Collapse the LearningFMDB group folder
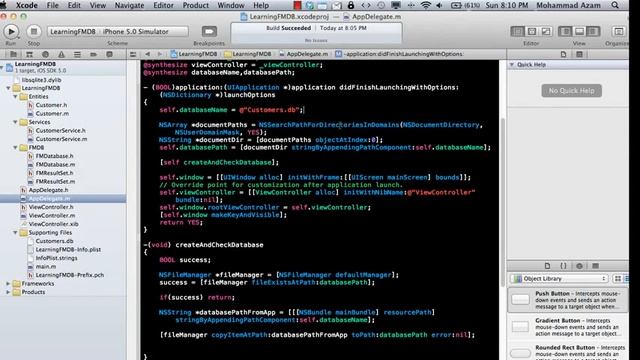The height and width of the screenshot is (360, 640). coord(9,88)
